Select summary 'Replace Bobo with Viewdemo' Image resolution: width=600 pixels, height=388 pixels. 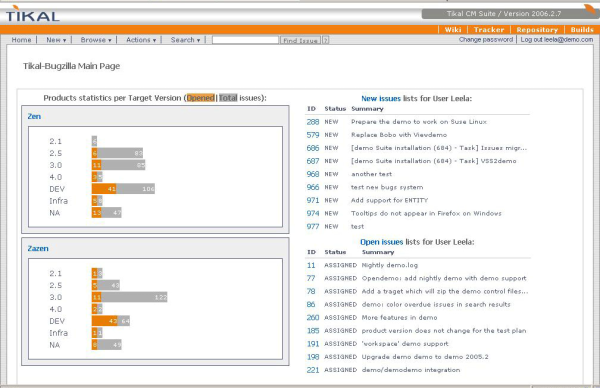pyautogui.click(x=399, y=135)
